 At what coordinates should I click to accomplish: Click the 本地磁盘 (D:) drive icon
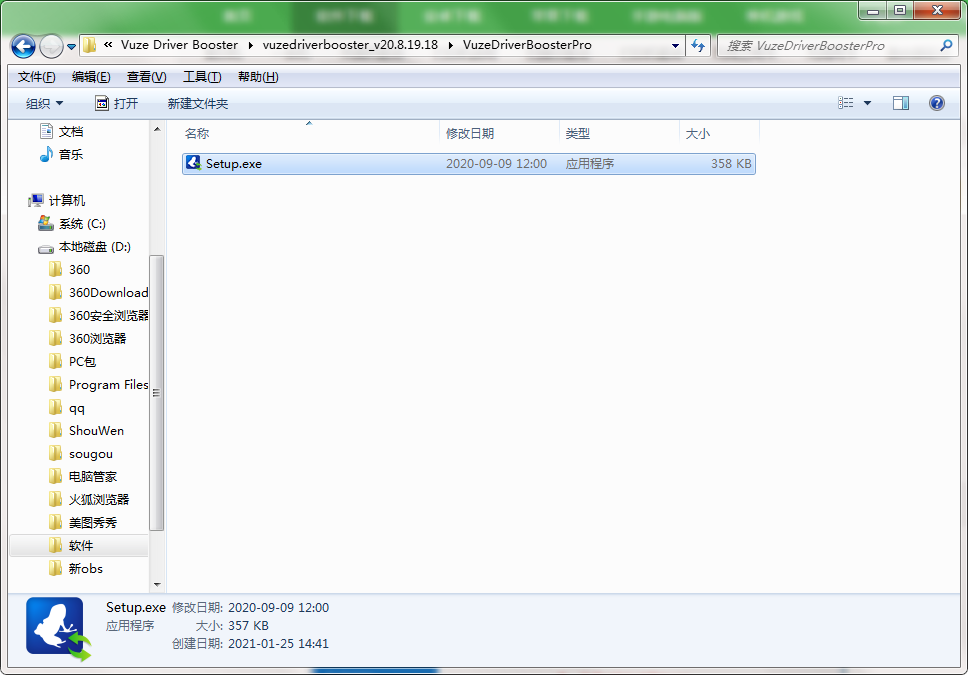[46, 248]
